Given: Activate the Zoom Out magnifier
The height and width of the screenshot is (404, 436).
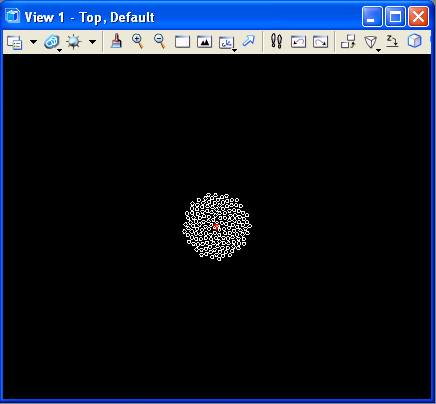Looking at the screenshot, I should (x=160, y=41).
